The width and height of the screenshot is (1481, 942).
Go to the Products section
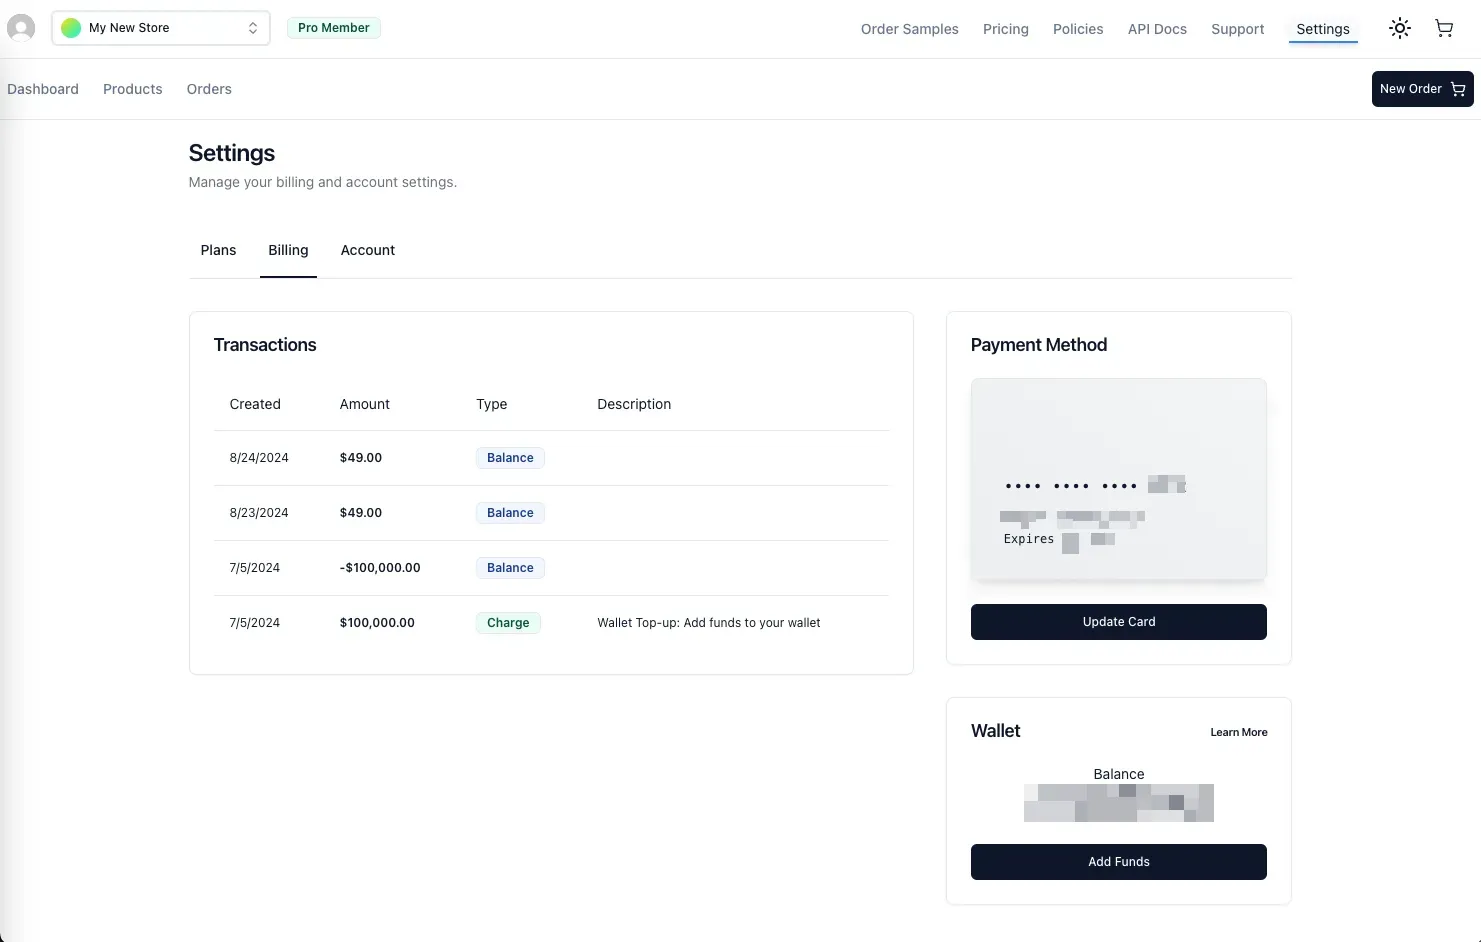pos(132,89)
